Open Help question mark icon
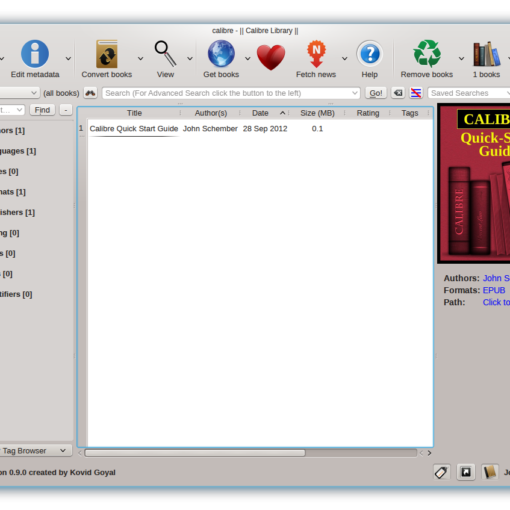The height and width of the screenshot is (510, 510). coord(370,54)
